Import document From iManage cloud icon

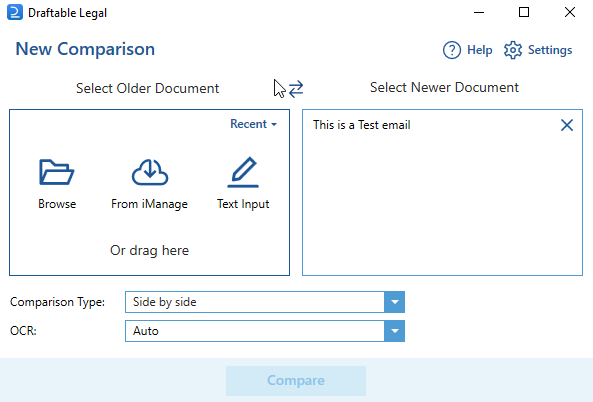pyautogui.click(x=150, y=172)
